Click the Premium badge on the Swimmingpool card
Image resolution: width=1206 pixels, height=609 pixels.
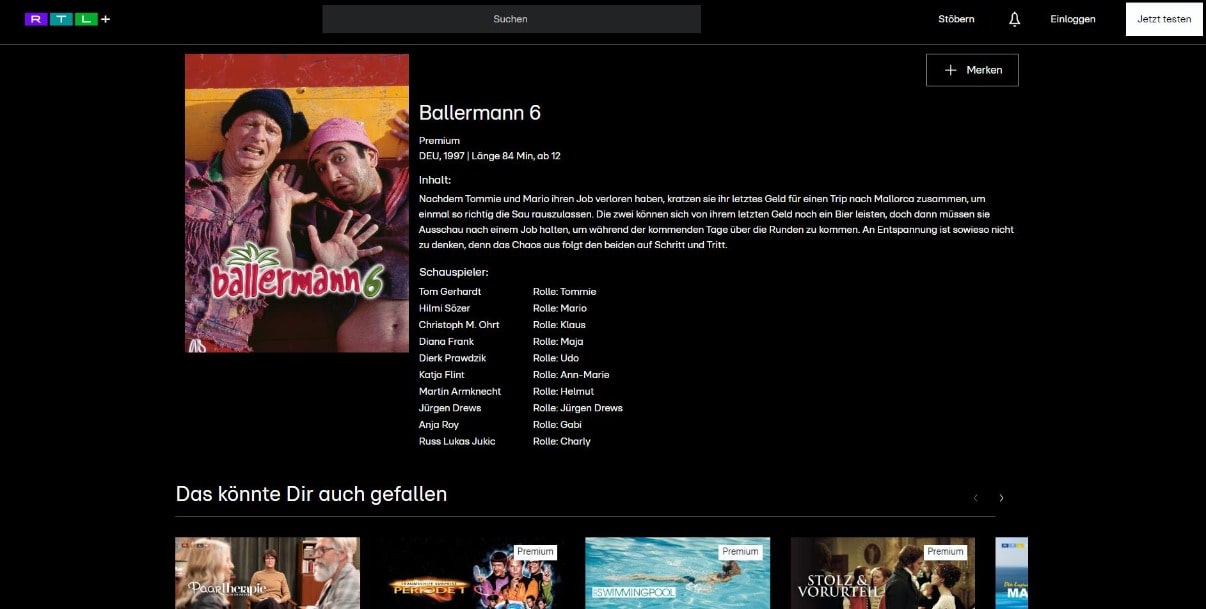[740, 552]
